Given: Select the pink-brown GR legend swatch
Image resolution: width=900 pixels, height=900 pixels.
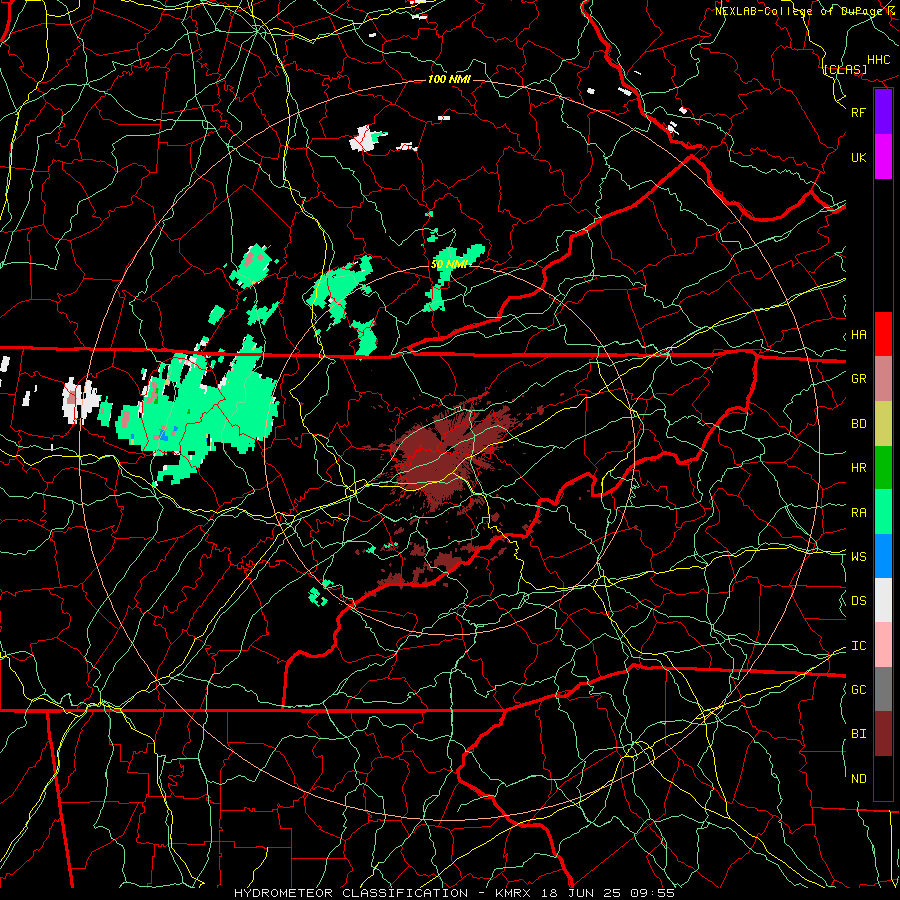Looking at the screenshot, I should click(x=883, y=379).
